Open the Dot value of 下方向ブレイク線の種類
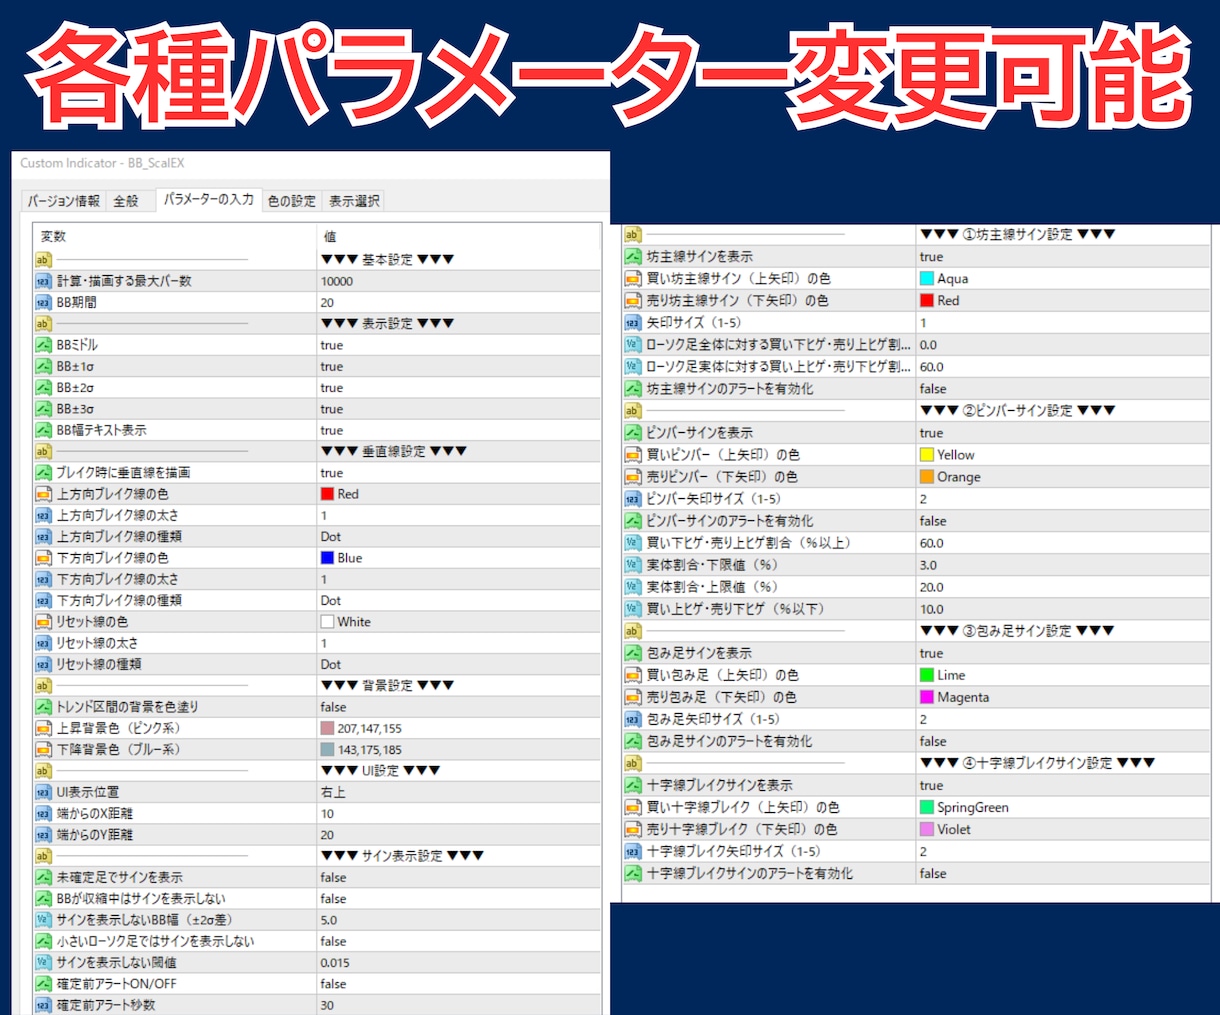Image resolution: width=1220 pixels, height=1015 pixels. coord(331,601)
